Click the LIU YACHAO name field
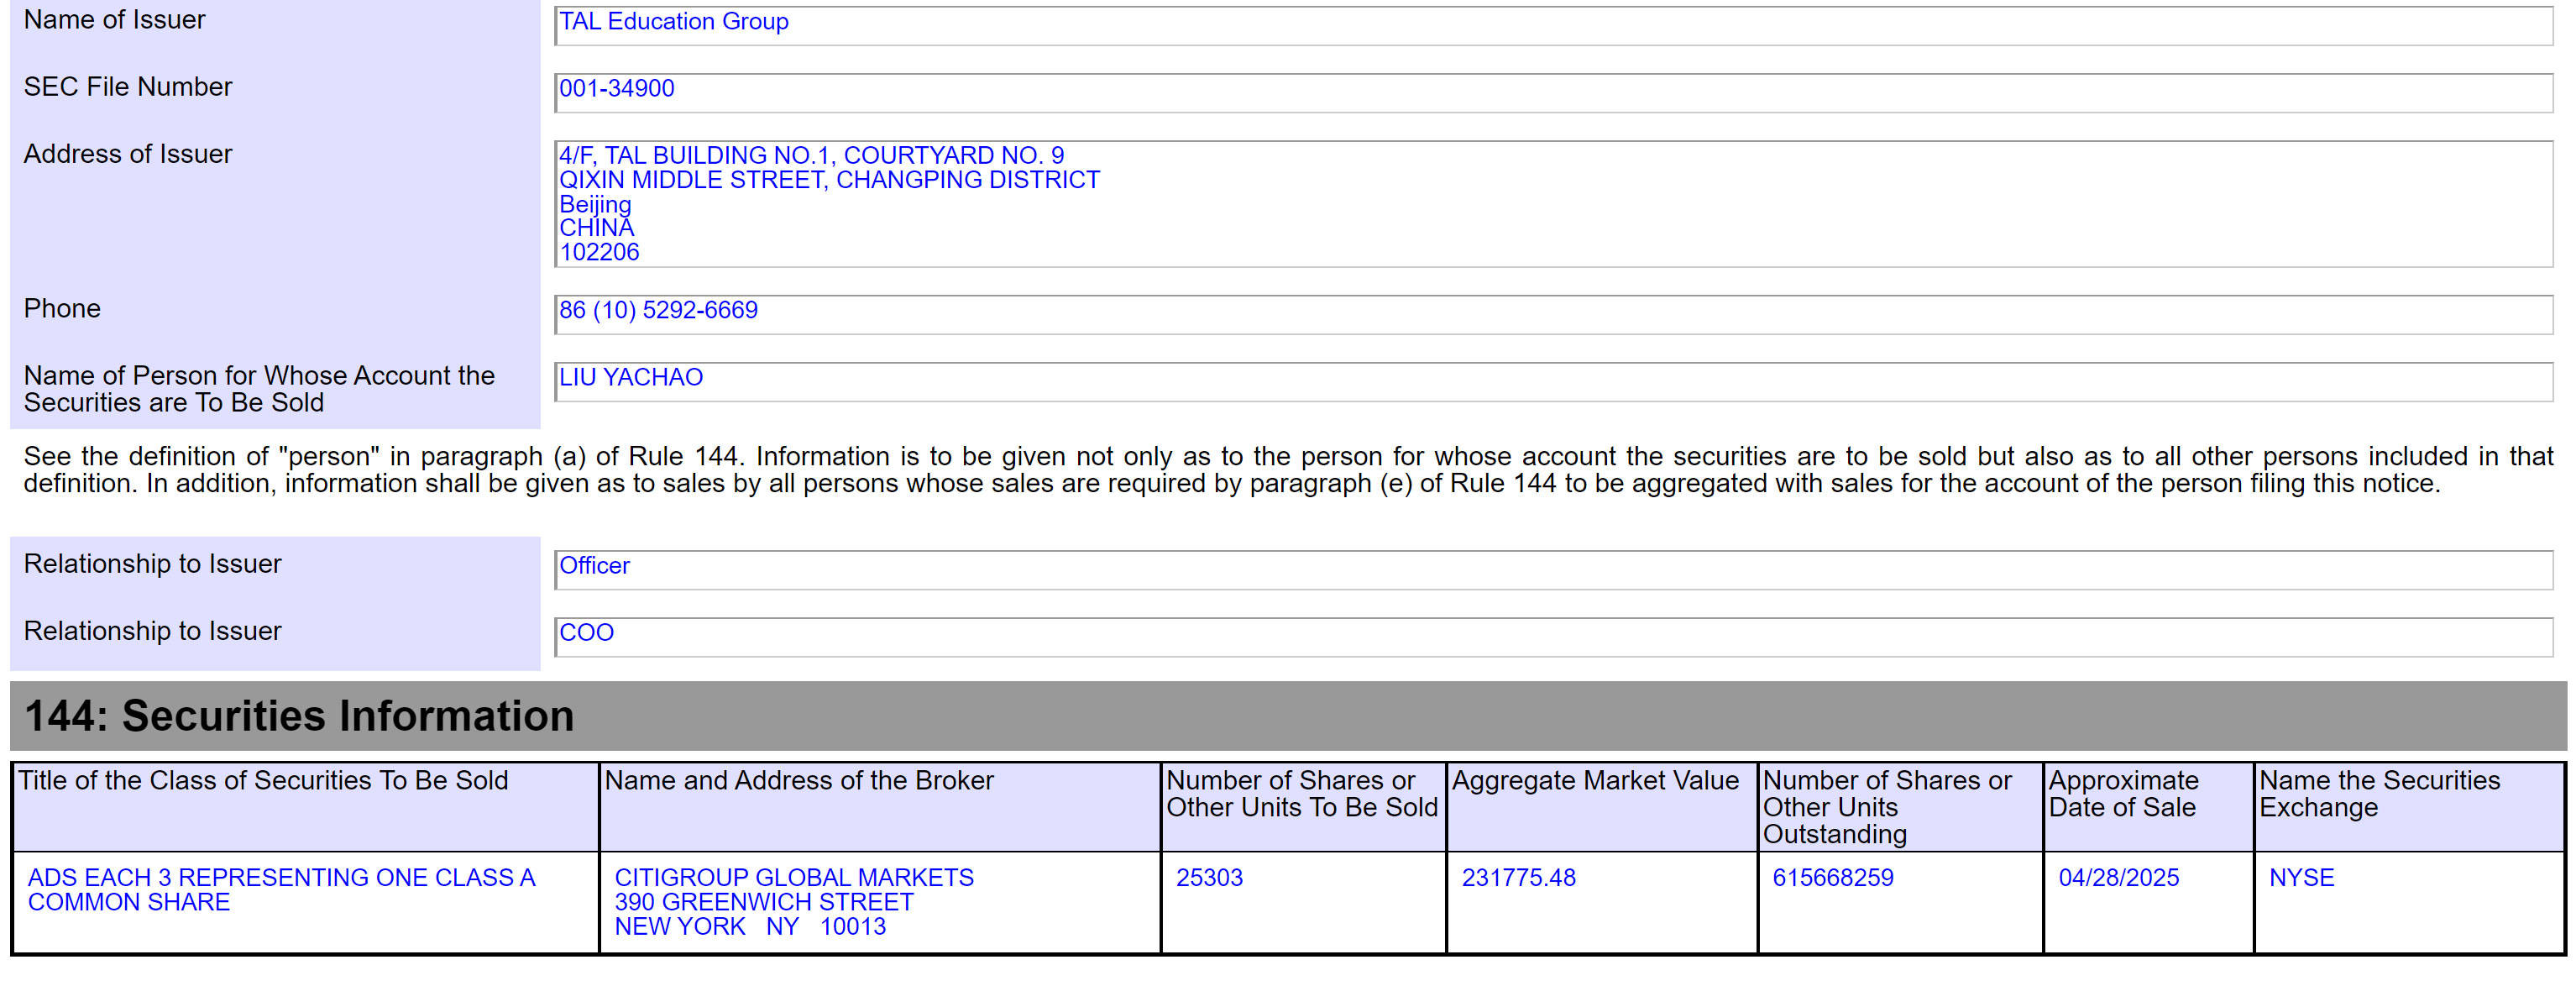 coord(1553,381)
